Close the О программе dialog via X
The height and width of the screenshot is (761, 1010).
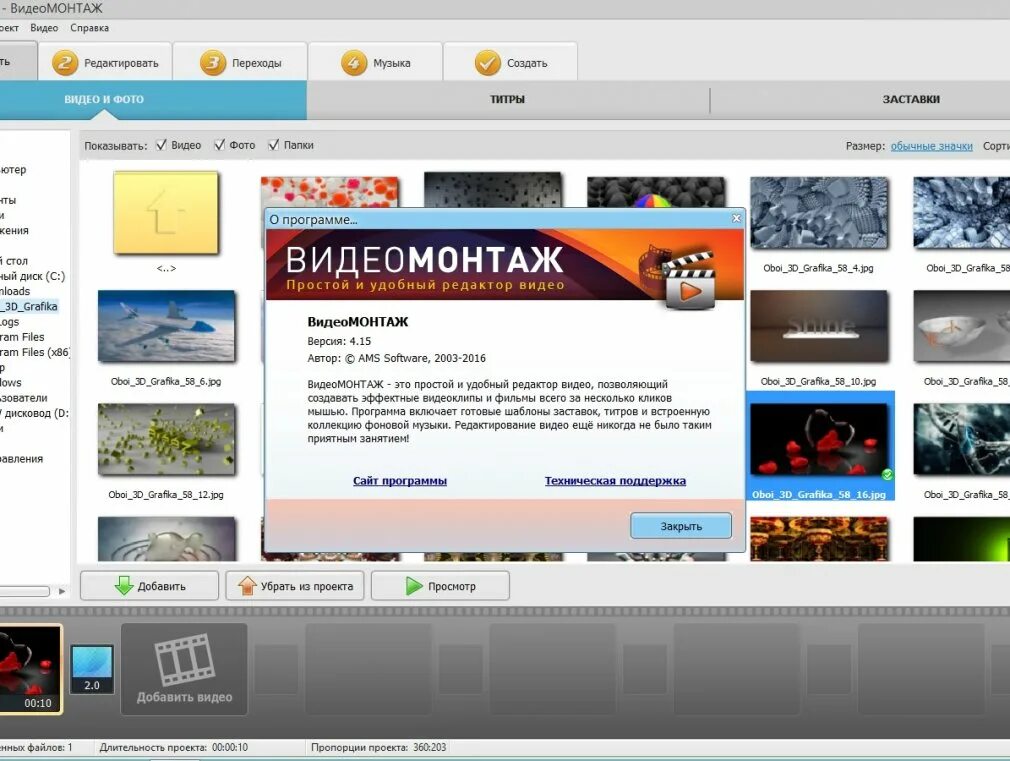click(x=736, y=218)
